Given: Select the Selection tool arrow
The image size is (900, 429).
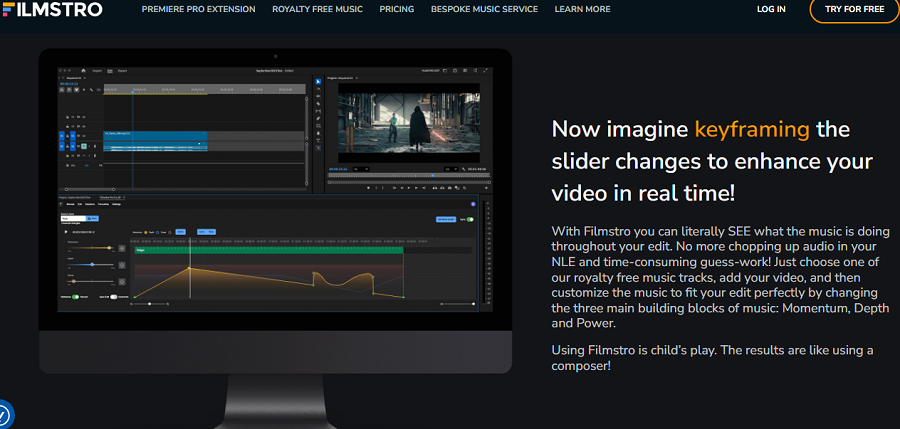Looking at the screenshot, I should (x=318, y=82).
